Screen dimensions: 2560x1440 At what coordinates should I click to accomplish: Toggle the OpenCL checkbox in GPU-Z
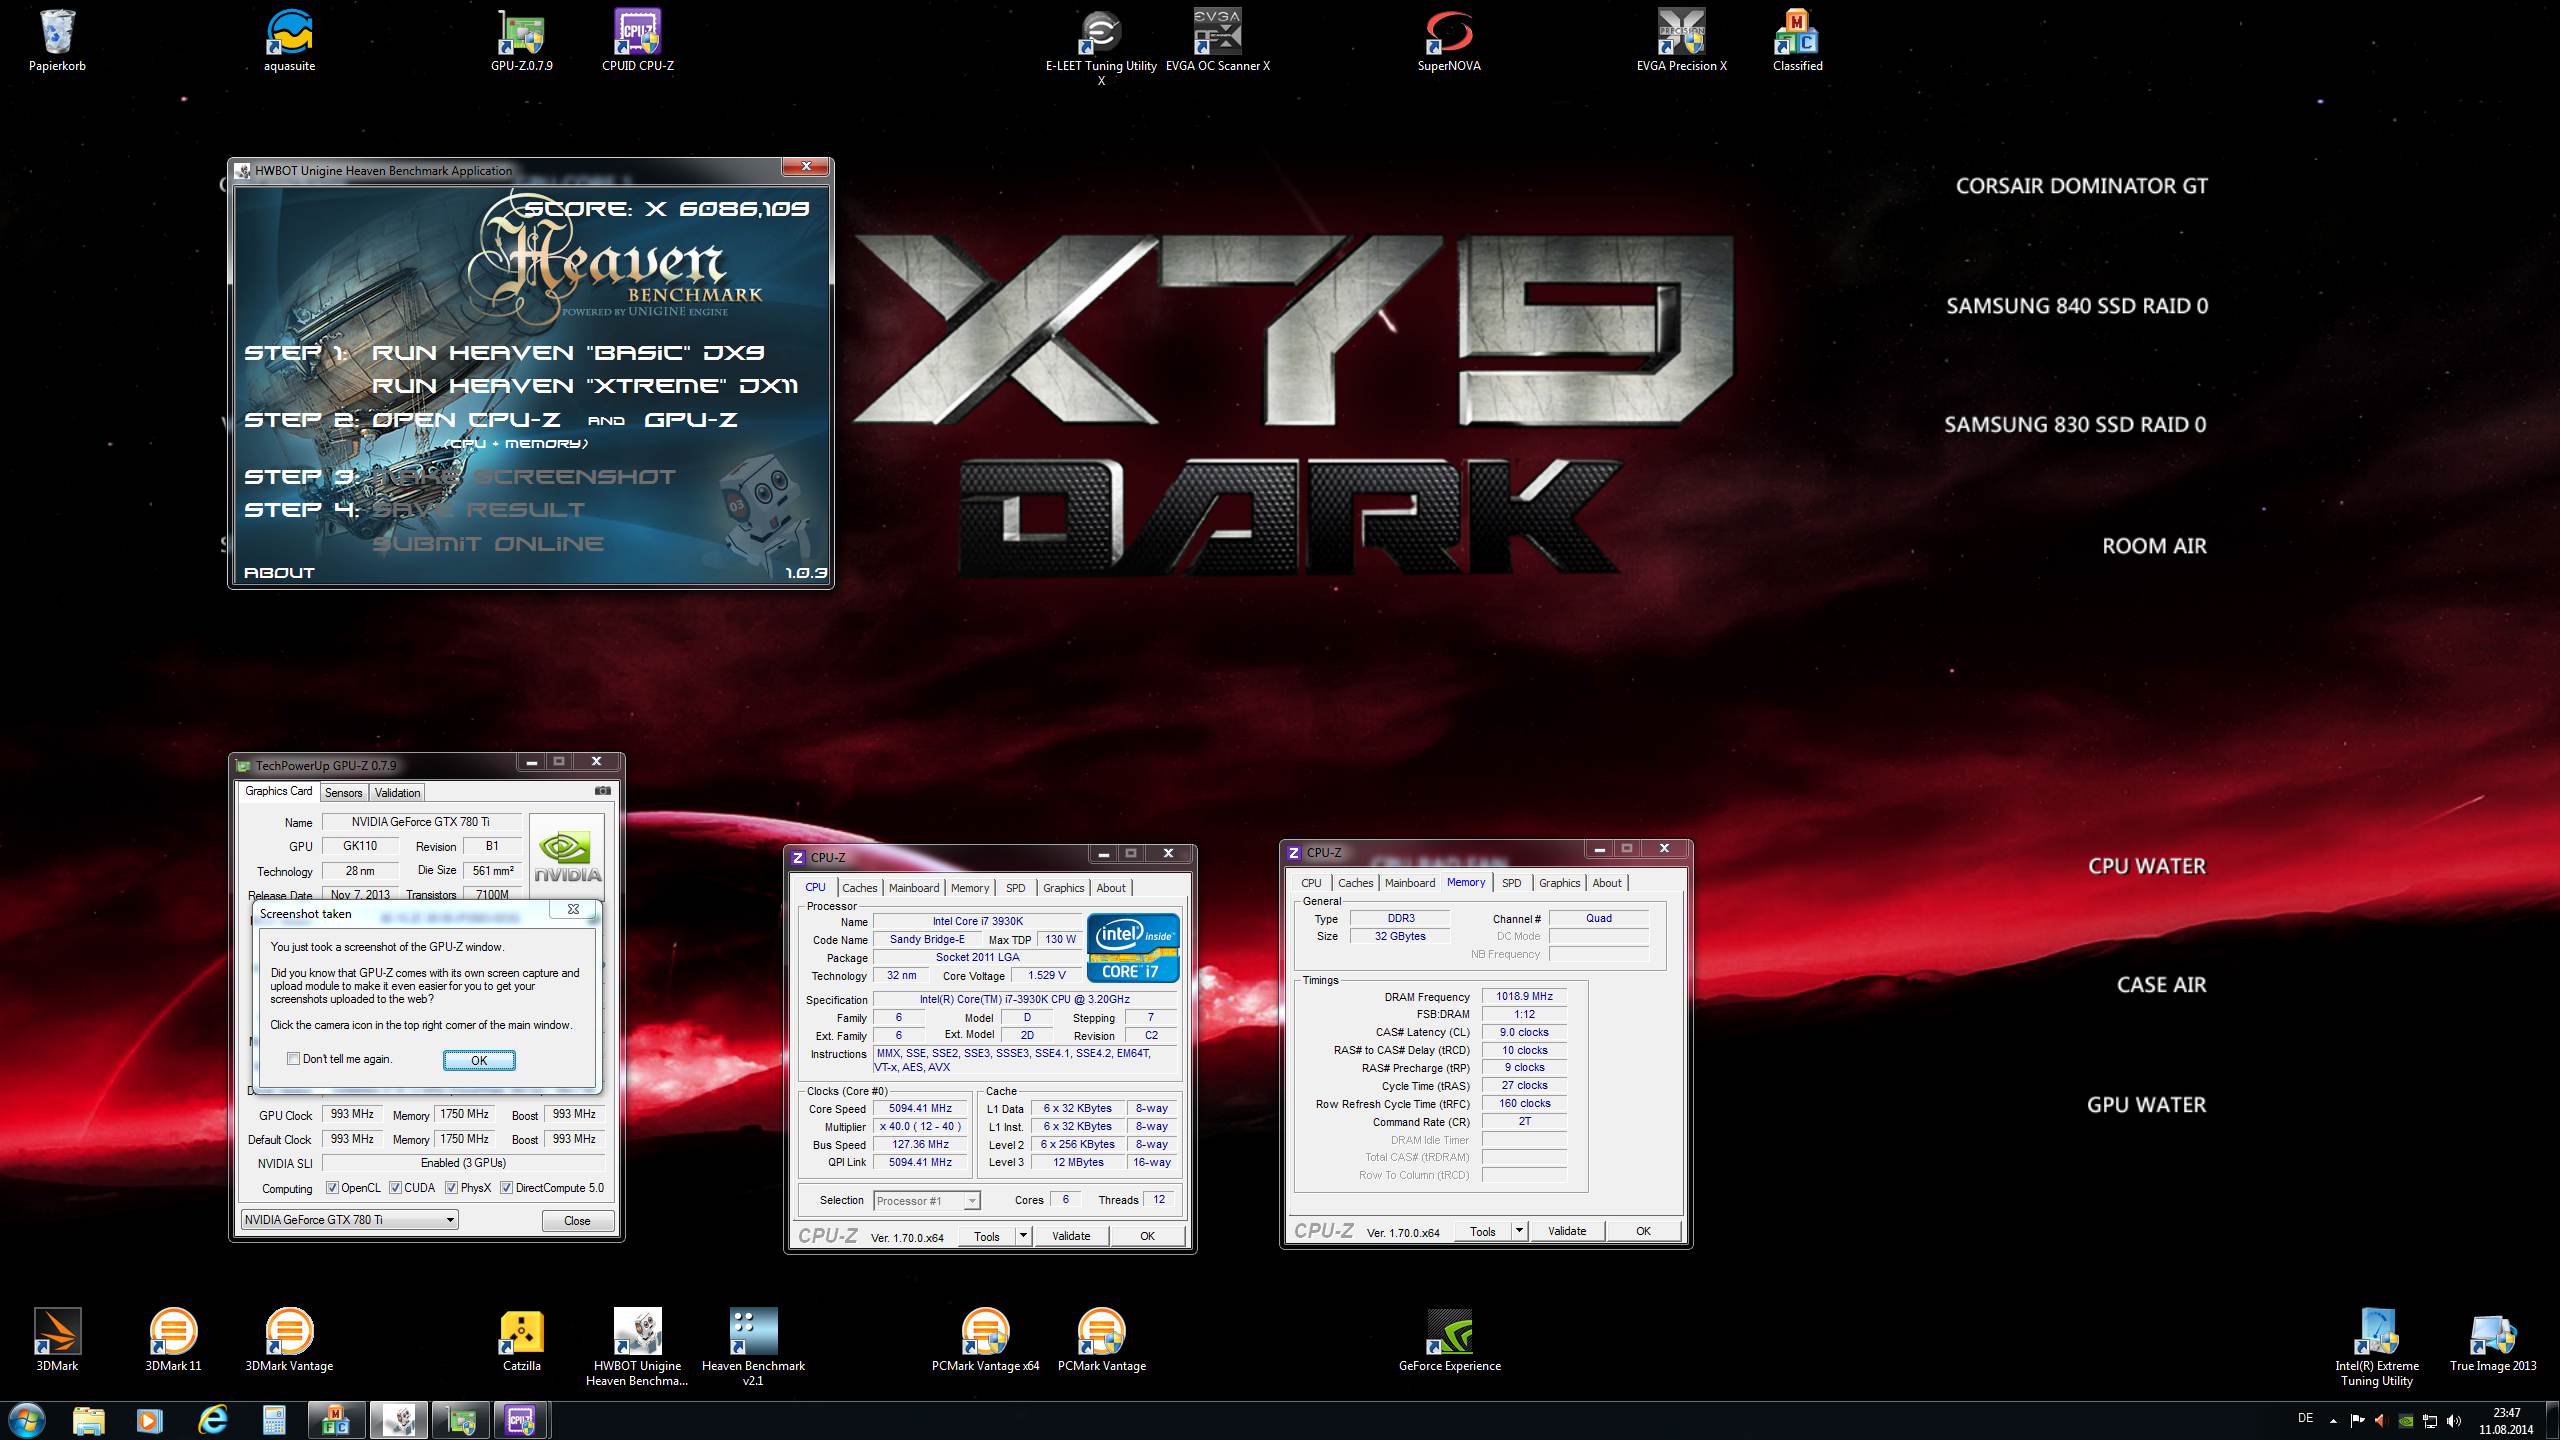[333, 1188]
